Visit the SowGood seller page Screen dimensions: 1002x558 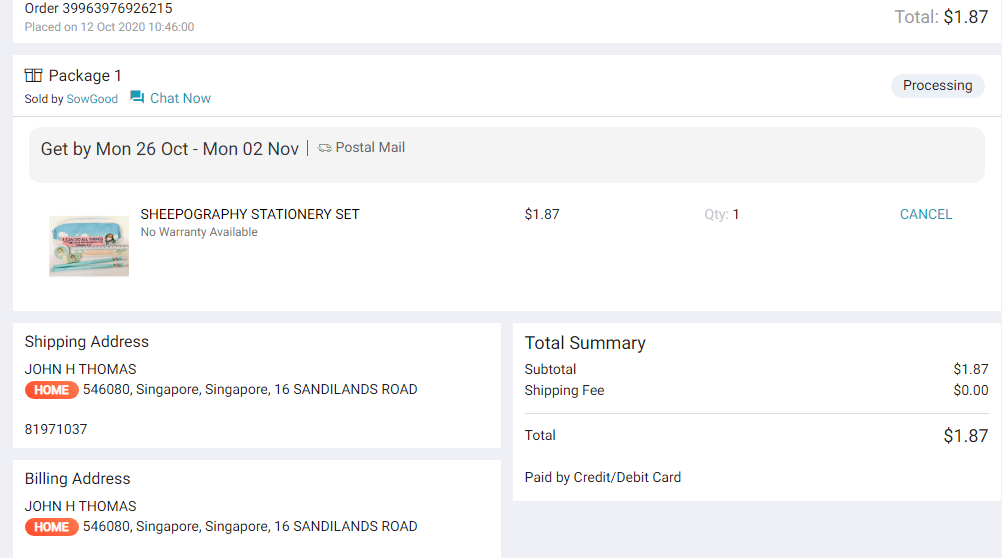pos(92,99)
